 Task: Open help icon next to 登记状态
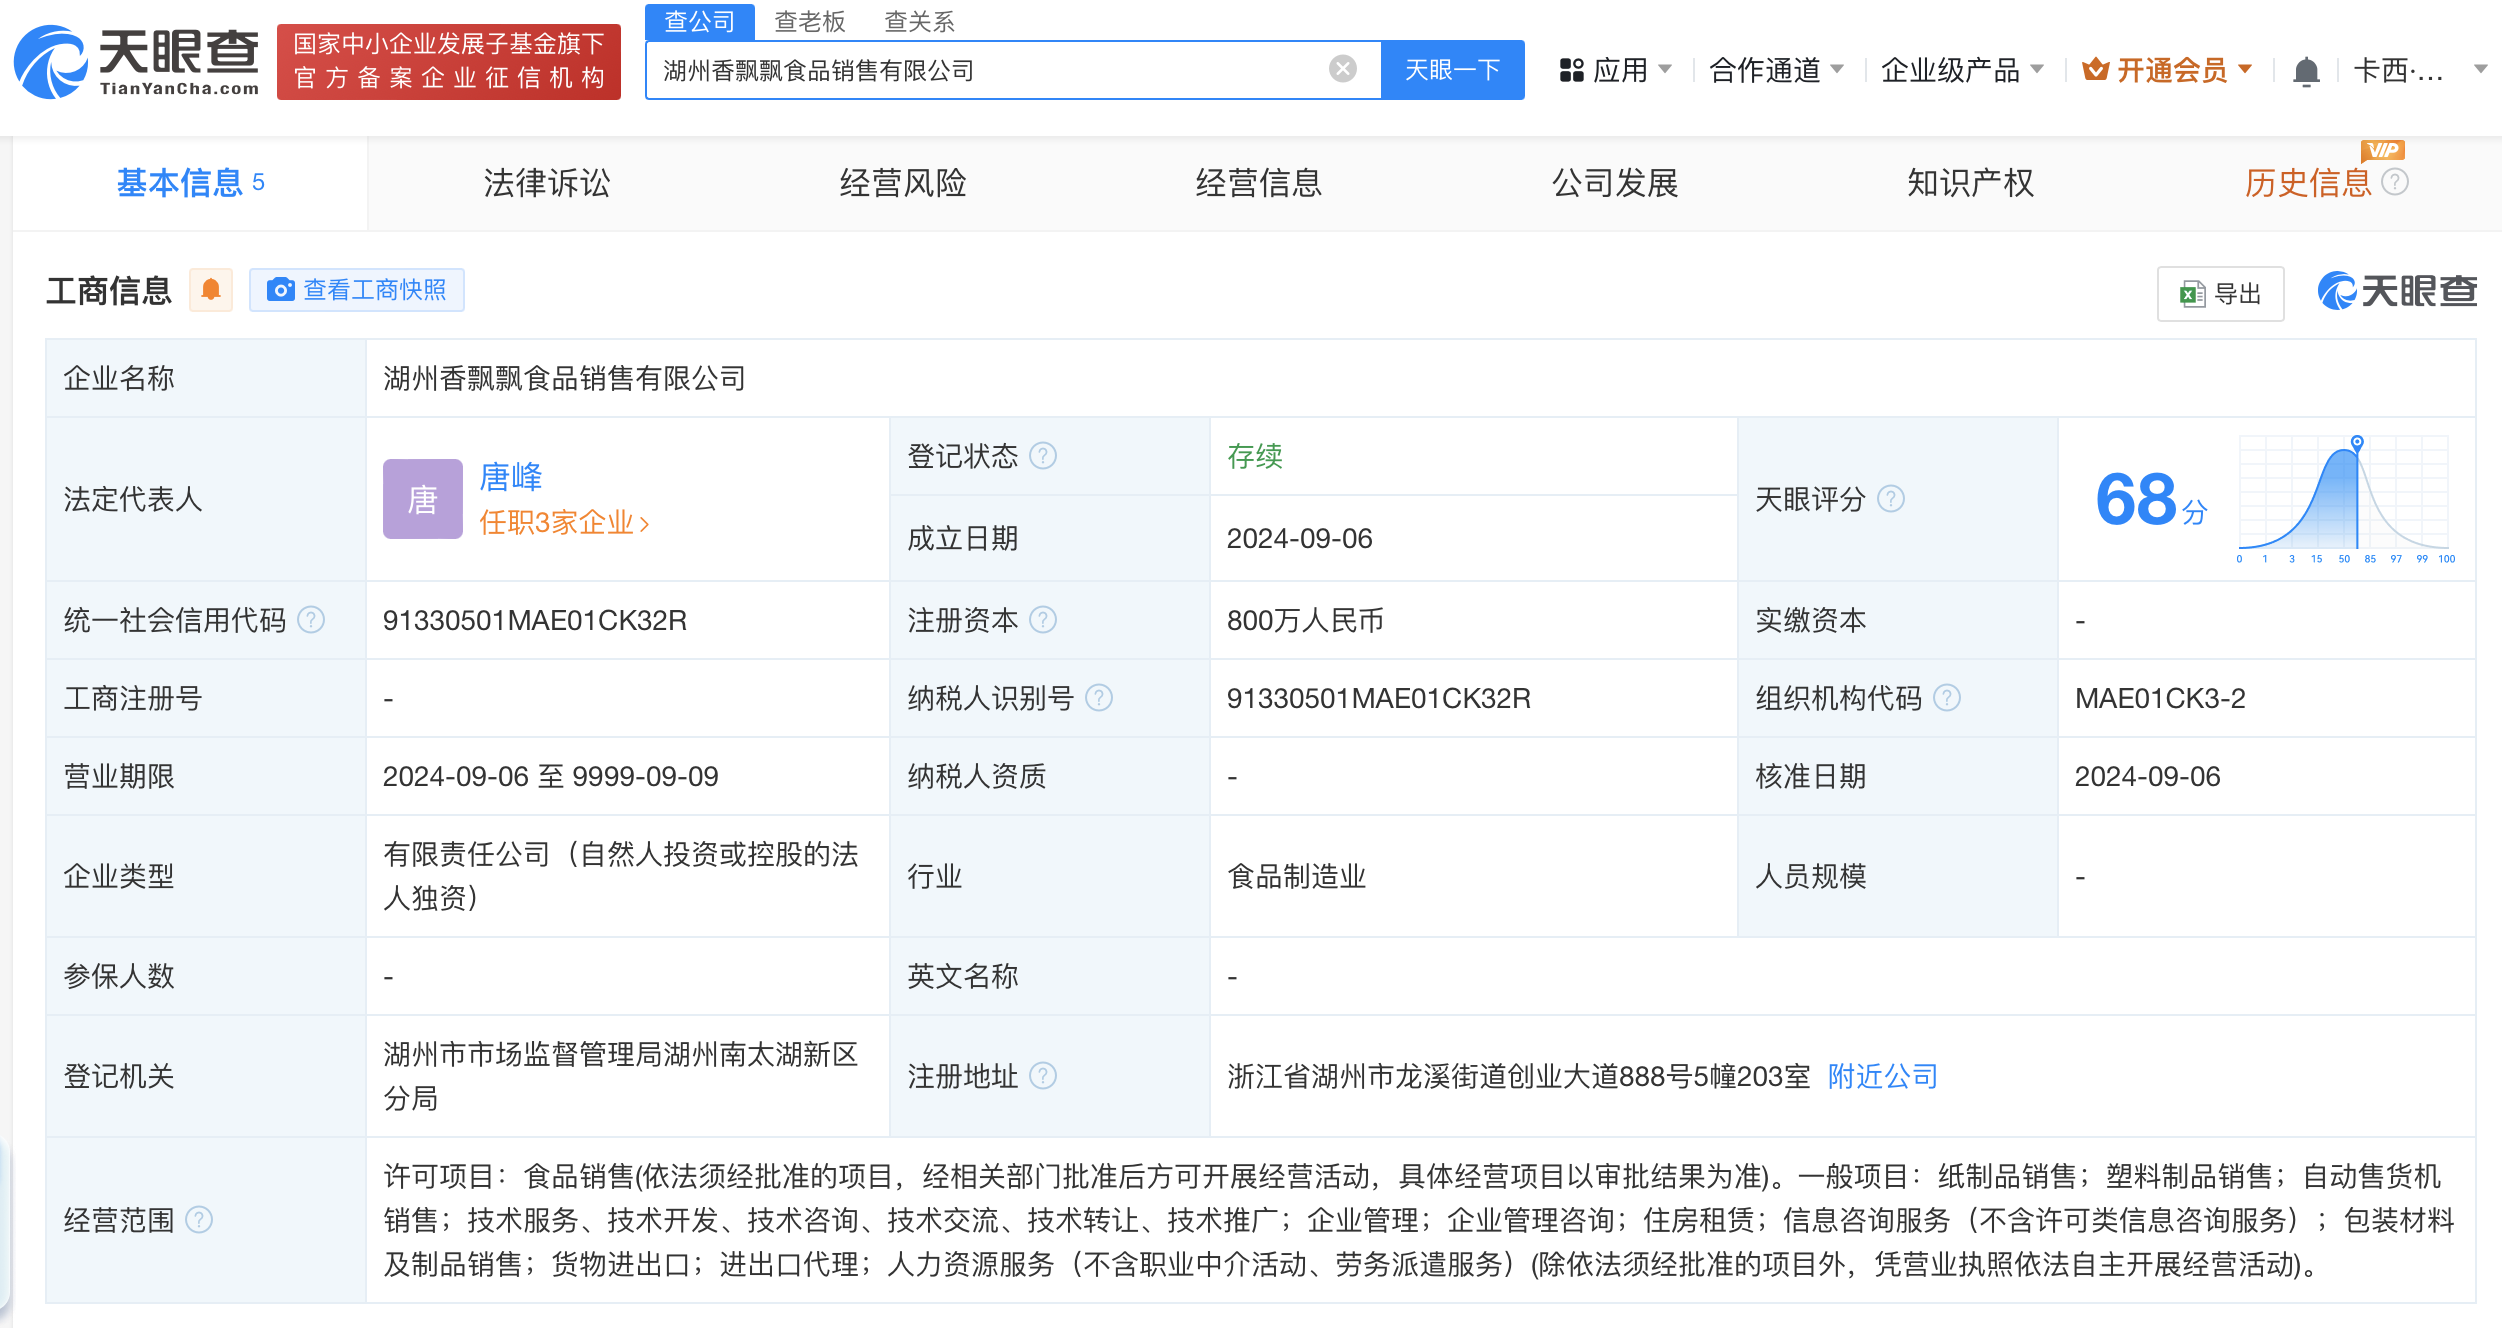(x=1043, y=456)
